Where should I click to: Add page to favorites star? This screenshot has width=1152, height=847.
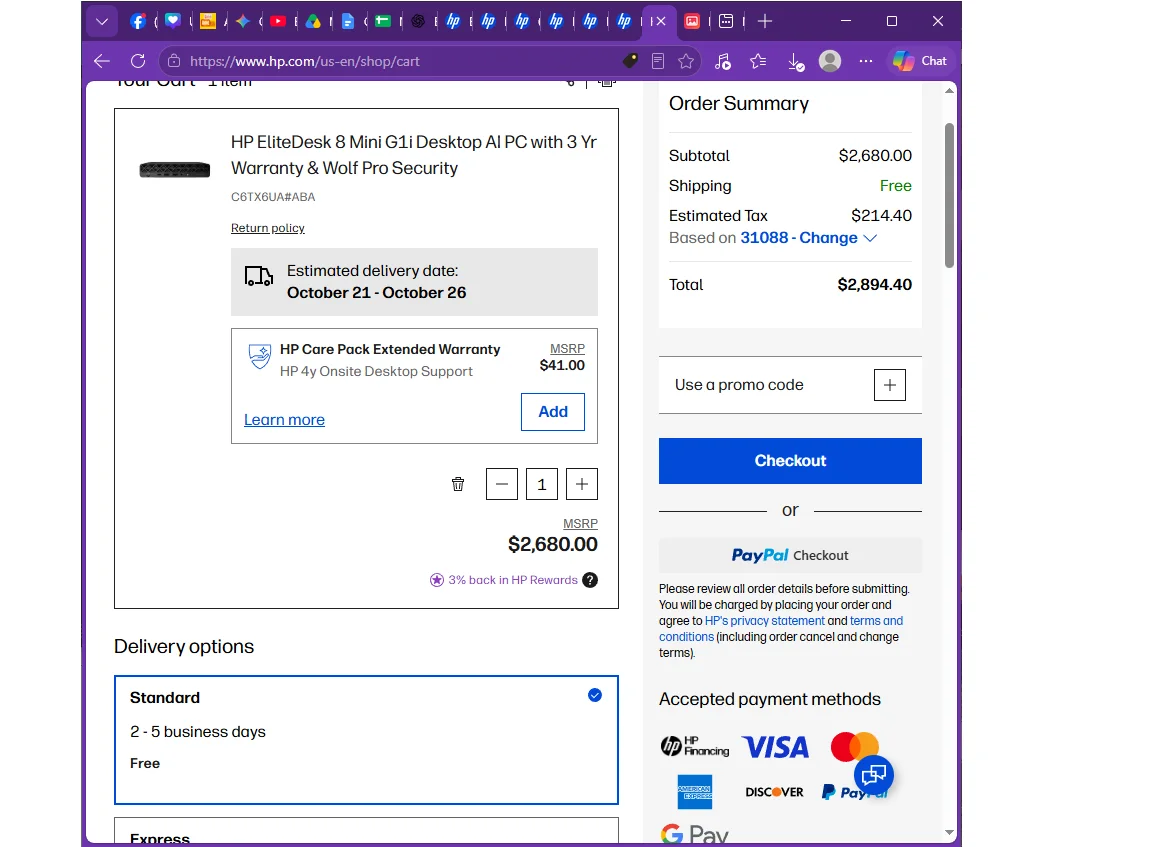[x=686, y=61]
